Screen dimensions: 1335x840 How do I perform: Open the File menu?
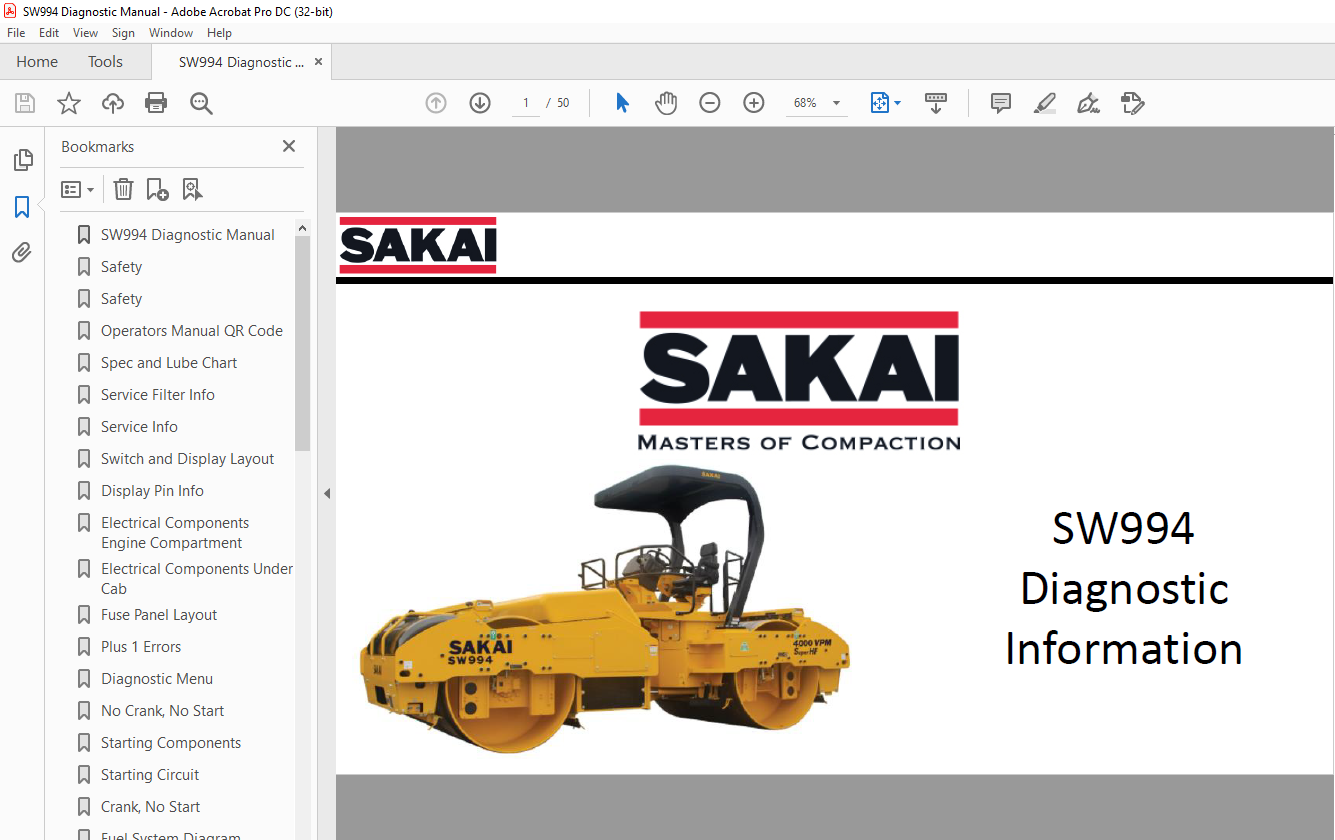[x=16, y=33]
